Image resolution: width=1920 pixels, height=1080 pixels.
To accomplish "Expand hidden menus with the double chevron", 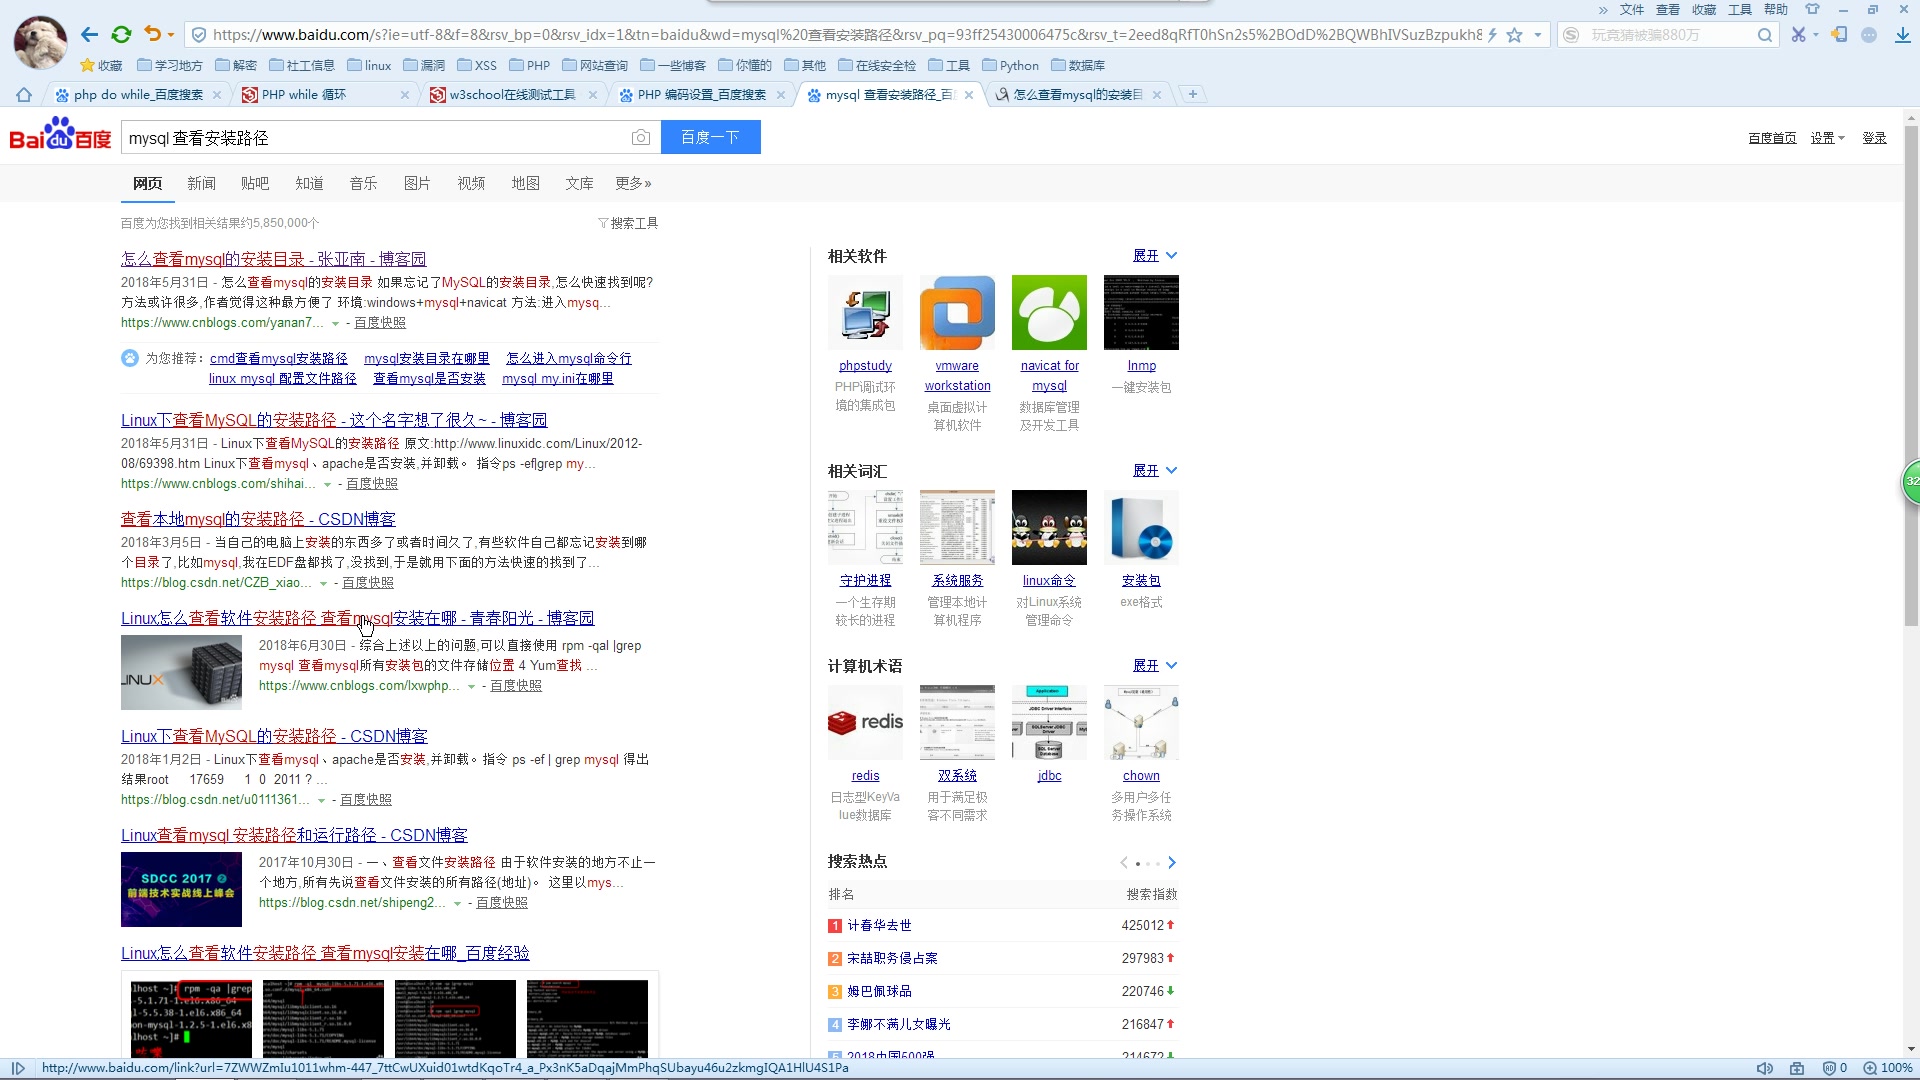I will pyautogui.click(x=1603, y=10).
